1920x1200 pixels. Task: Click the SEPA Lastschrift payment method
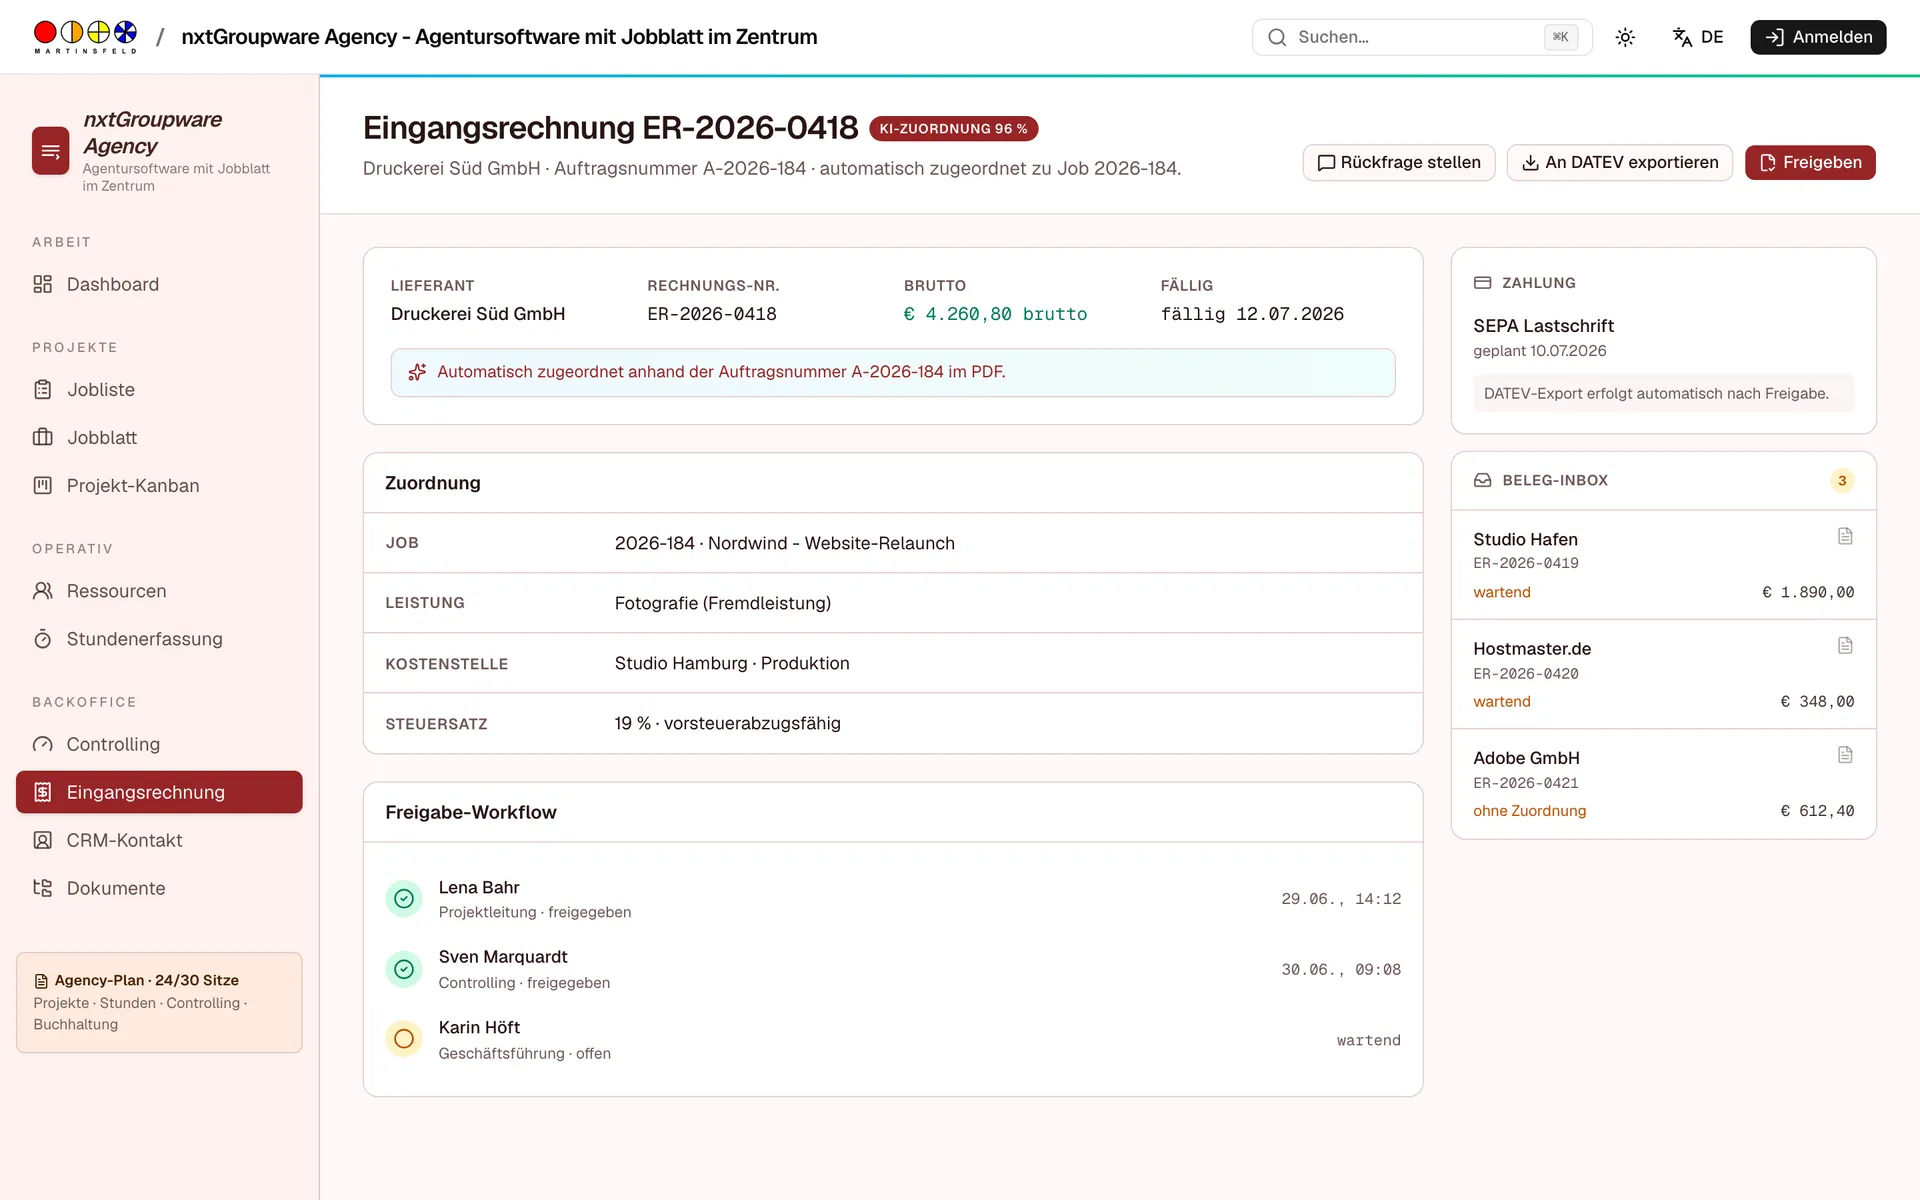coord(1543,326)
